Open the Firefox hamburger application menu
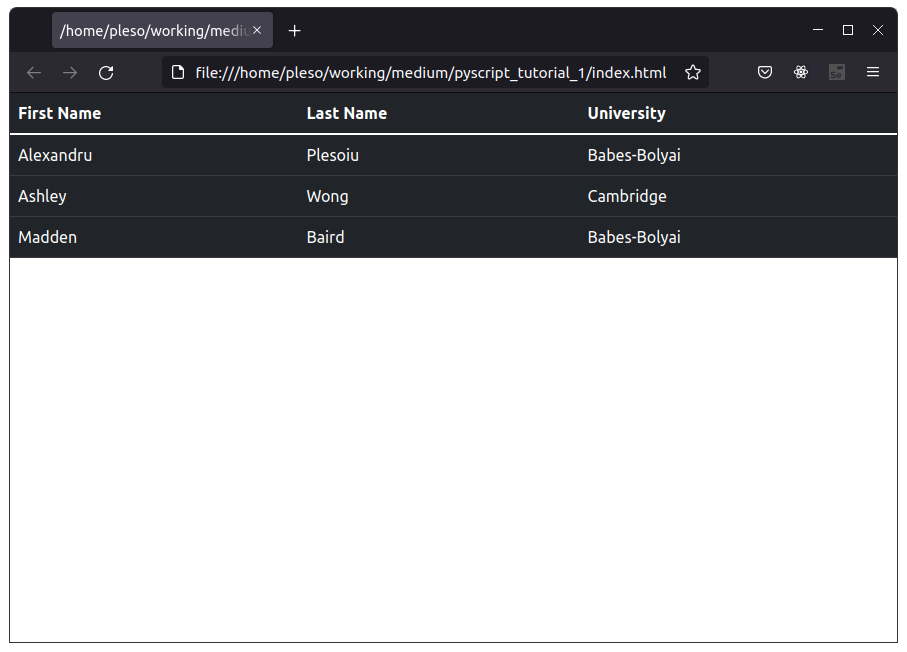The height and width of the screenshot is (652, 907). tap(873, 72)
